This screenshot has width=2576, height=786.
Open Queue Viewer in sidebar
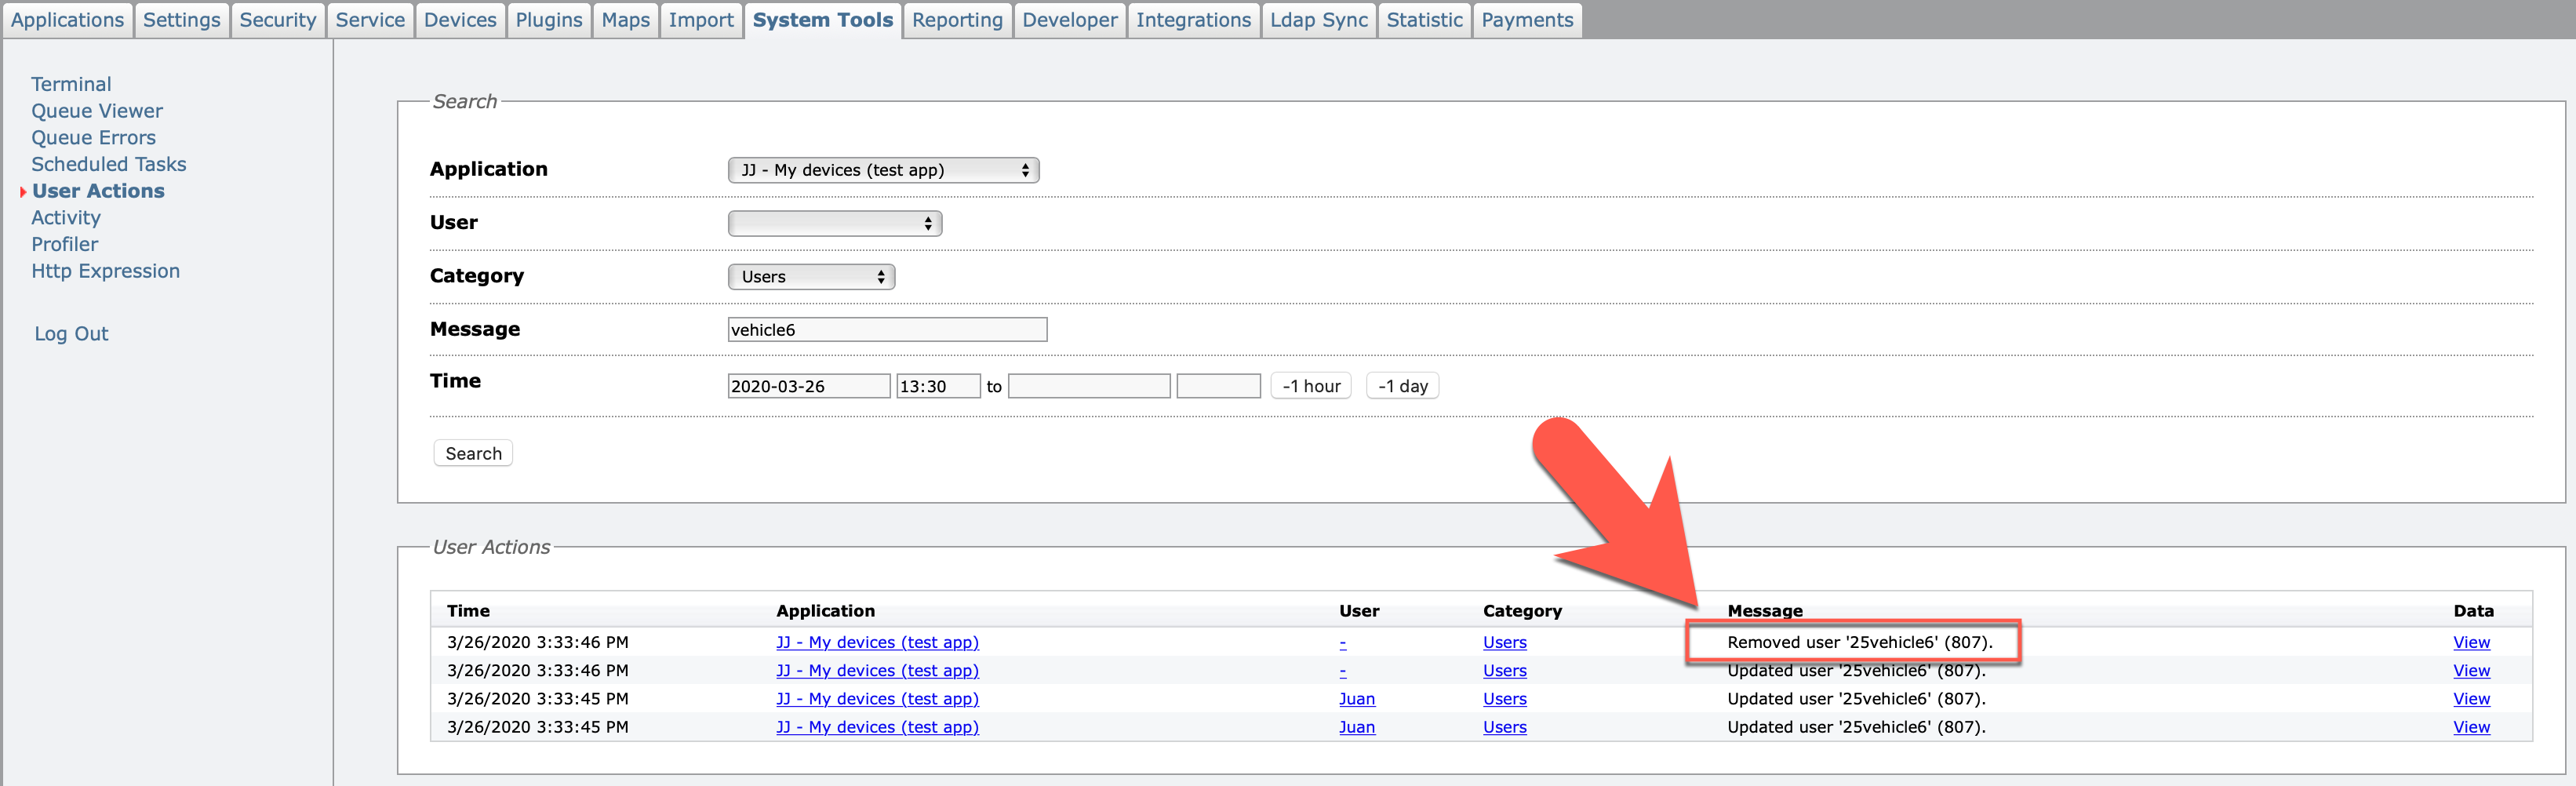(97, 111)
